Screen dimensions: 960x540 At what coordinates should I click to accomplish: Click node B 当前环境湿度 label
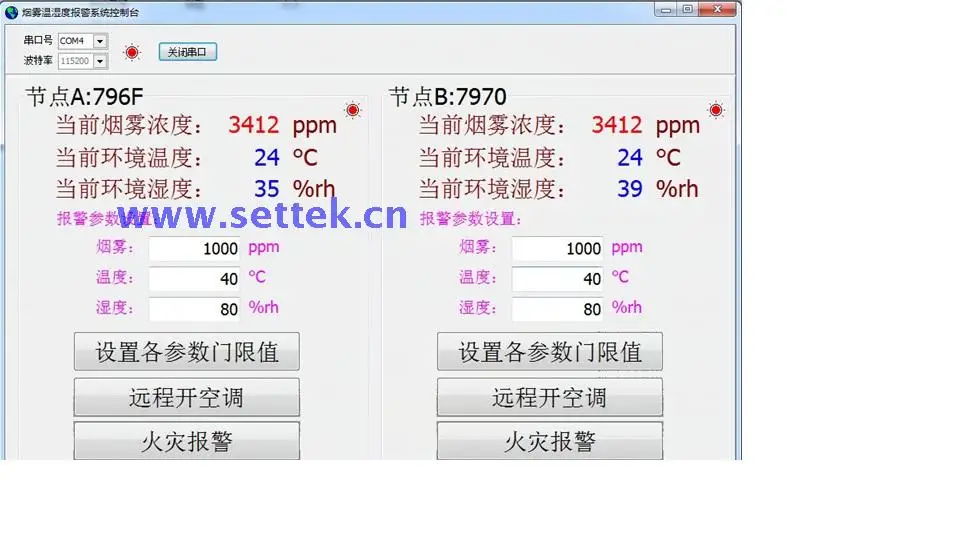[x=492, y=189]
